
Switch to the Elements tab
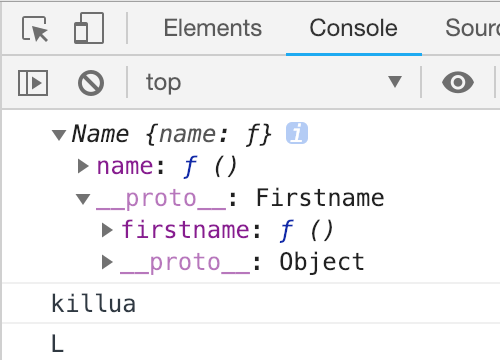[213, 28]
